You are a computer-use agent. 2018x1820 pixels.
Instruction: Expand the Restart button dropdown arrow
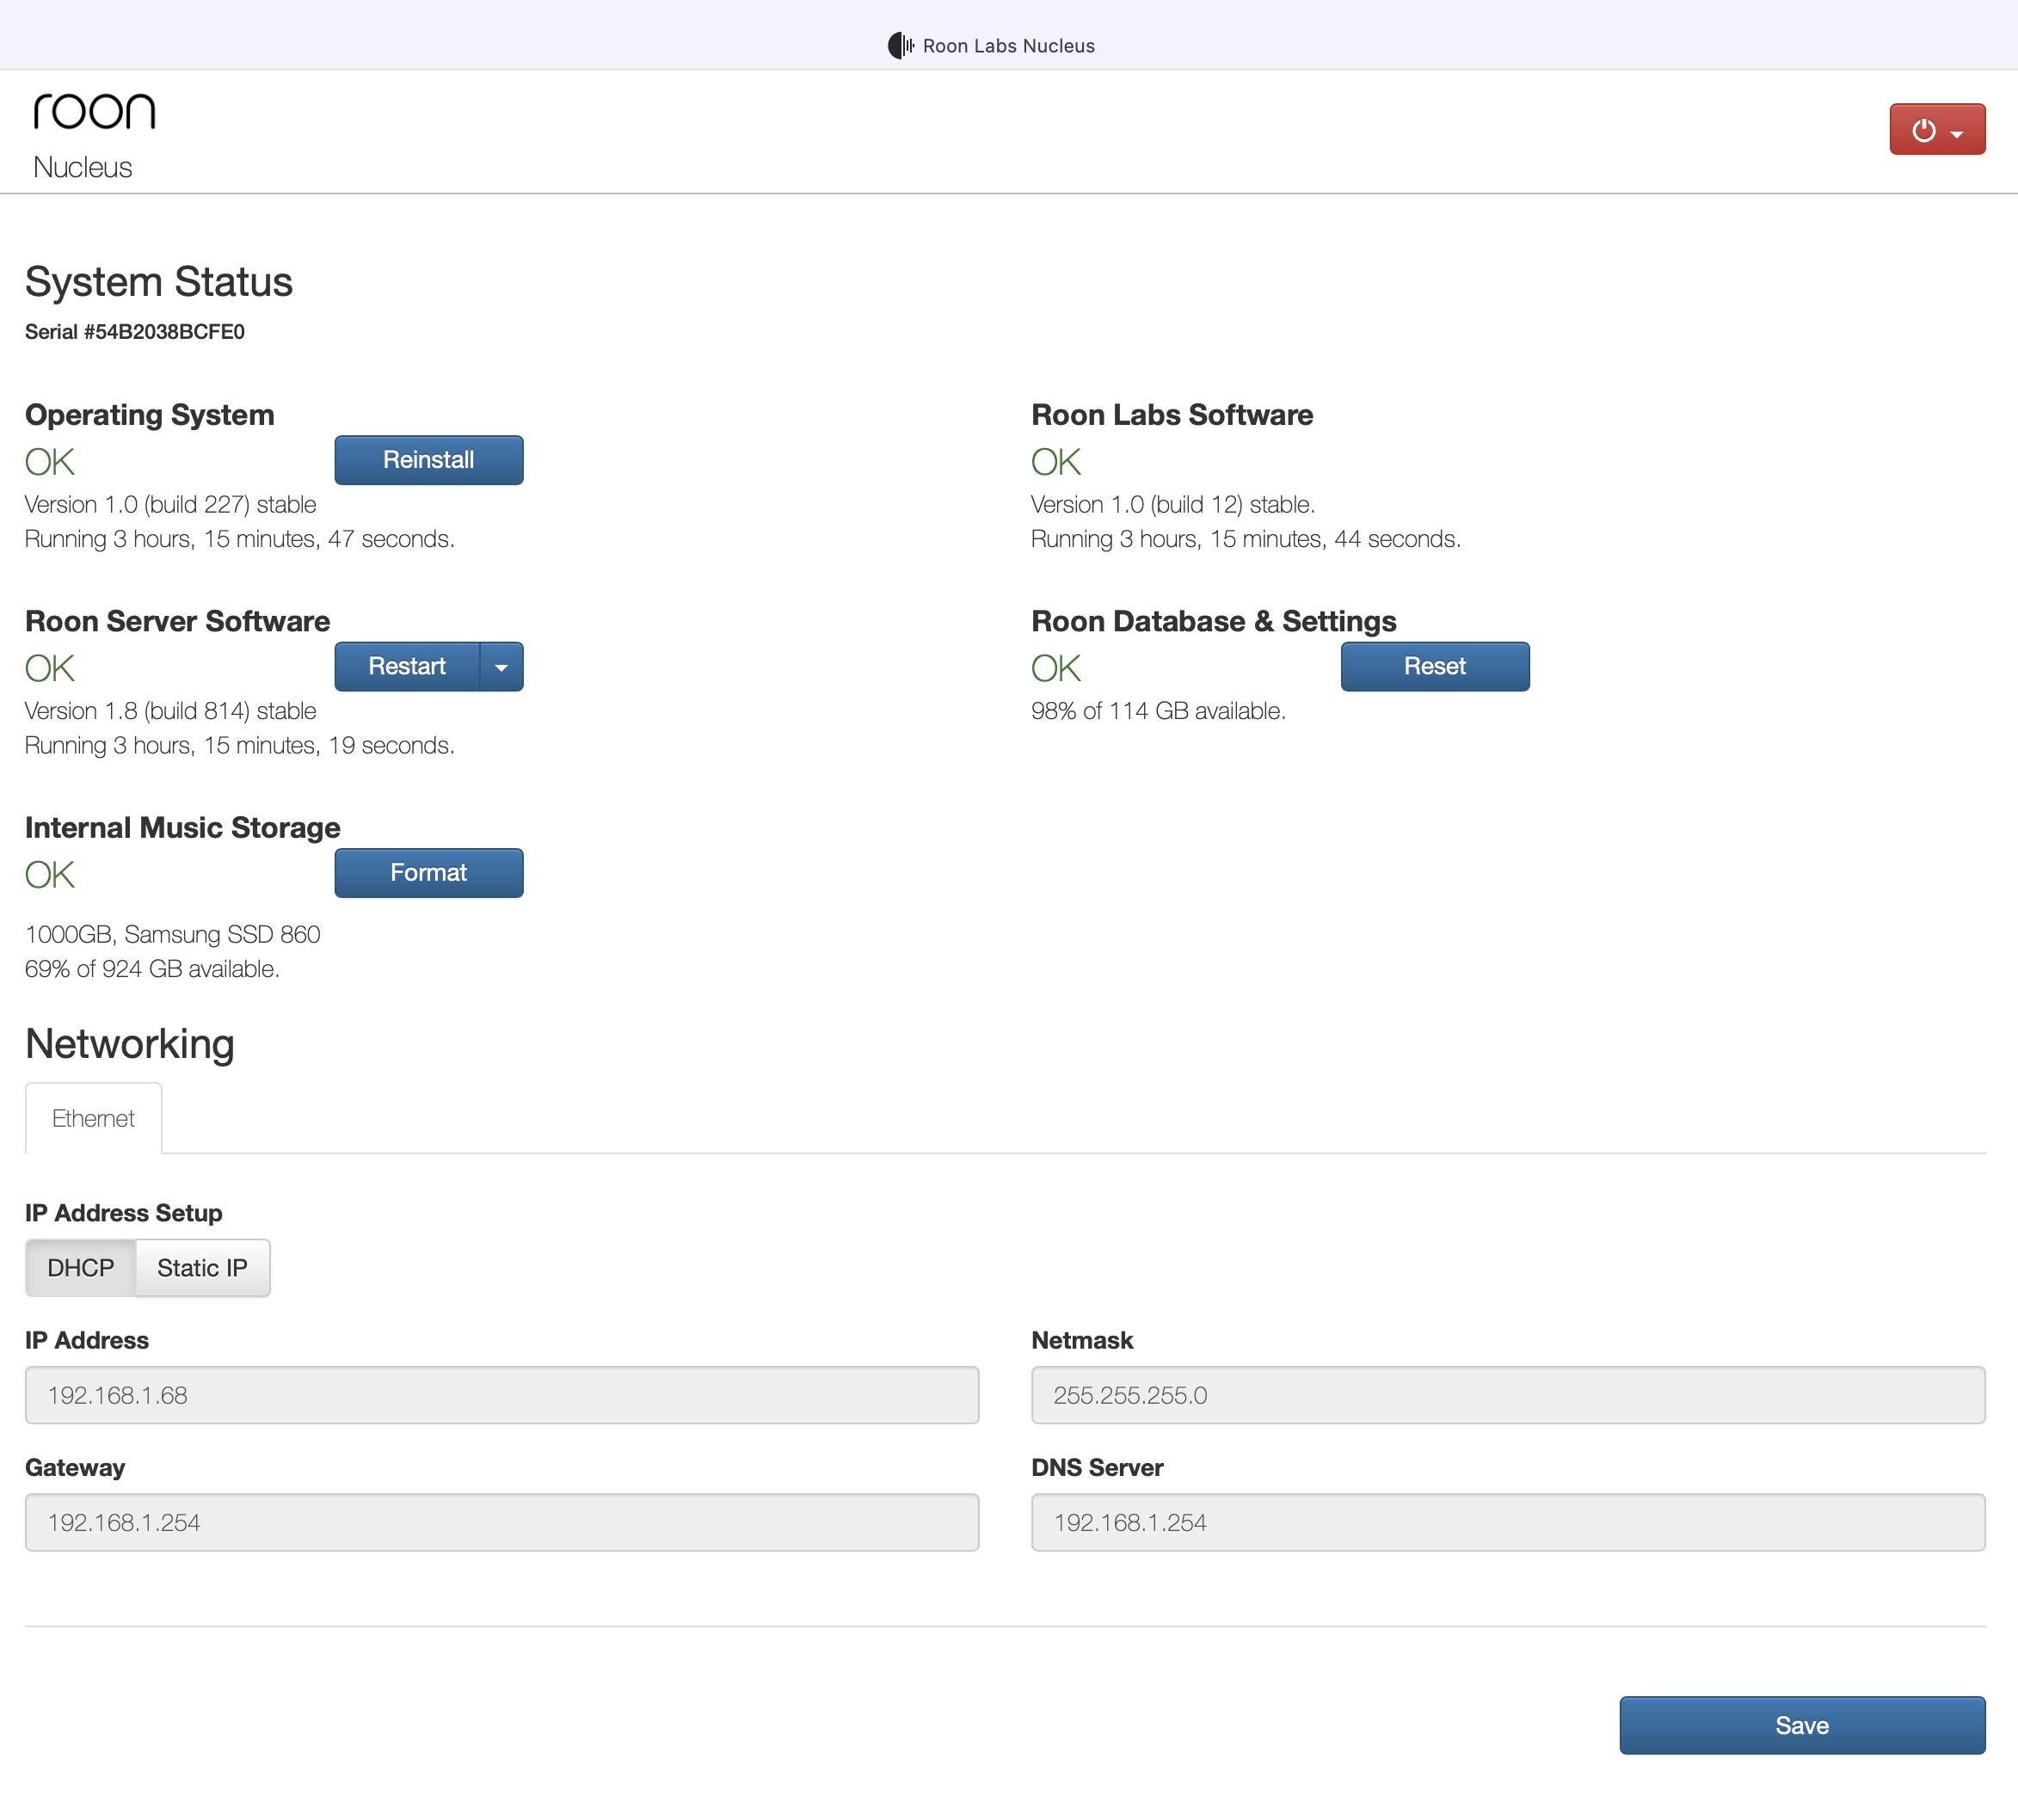click(502, 666)
